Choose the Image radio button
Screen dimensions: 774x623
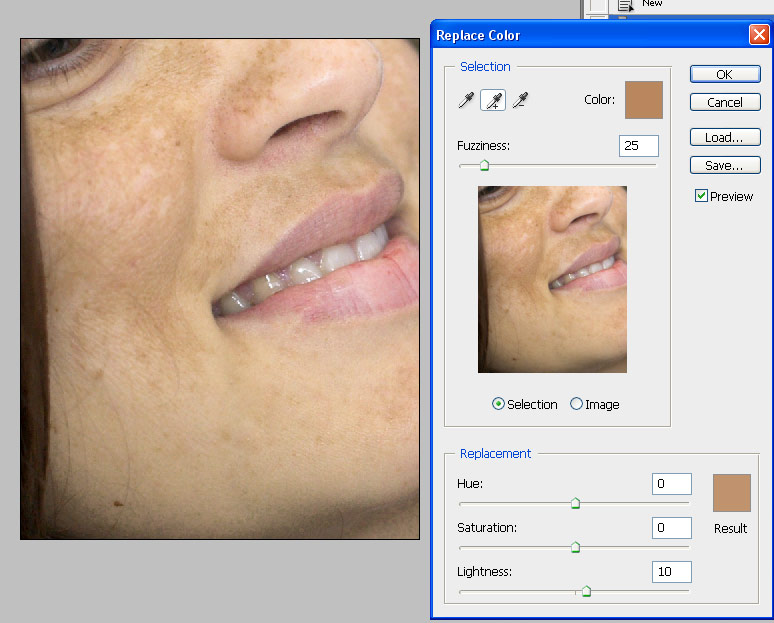576,404
